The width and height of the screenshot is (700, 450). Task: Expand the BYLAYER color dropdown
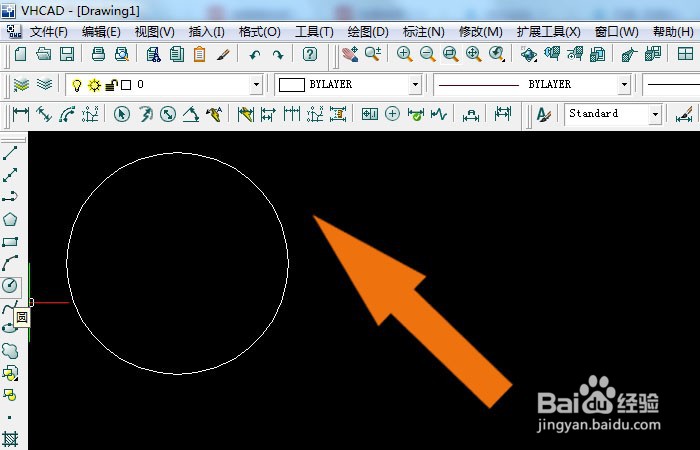point(415,84)
